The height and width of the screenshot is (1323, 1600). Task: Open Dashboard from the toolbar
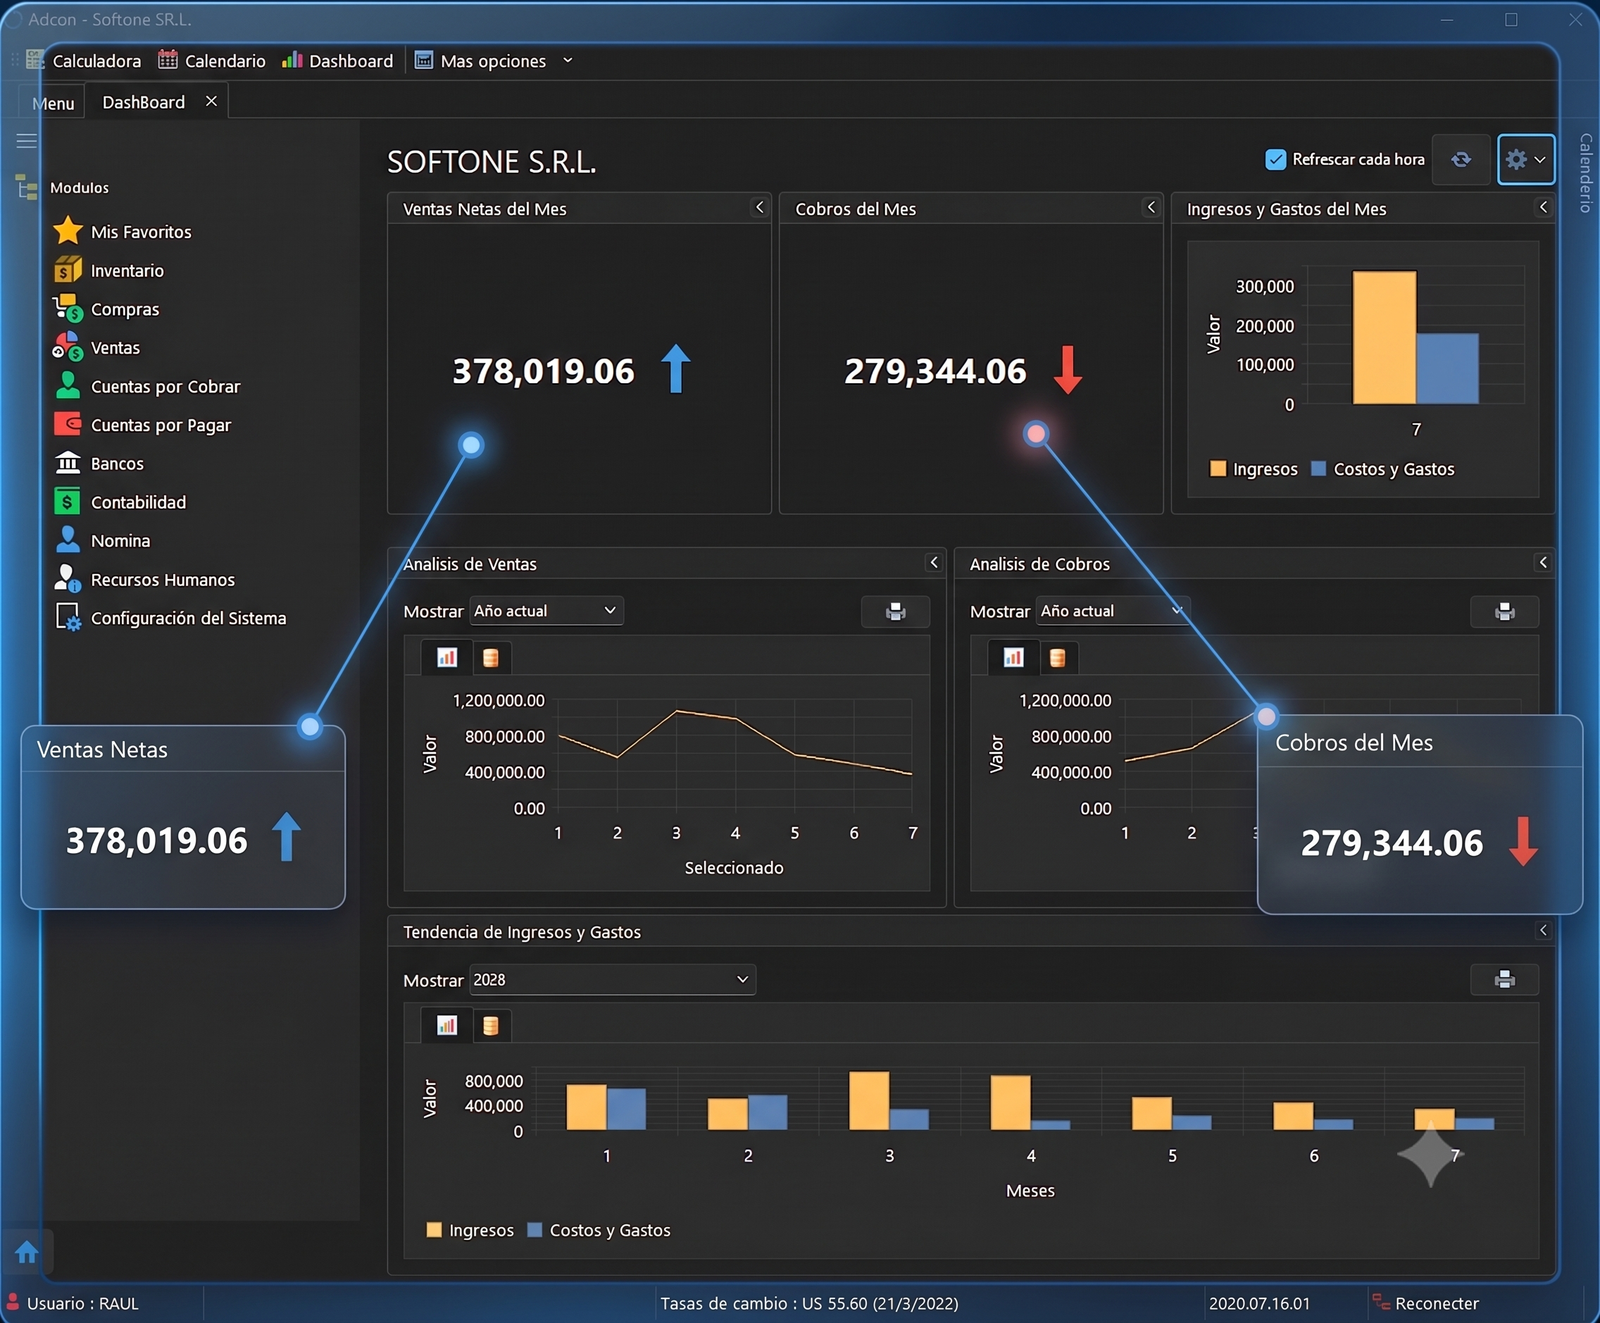[338, 61]
